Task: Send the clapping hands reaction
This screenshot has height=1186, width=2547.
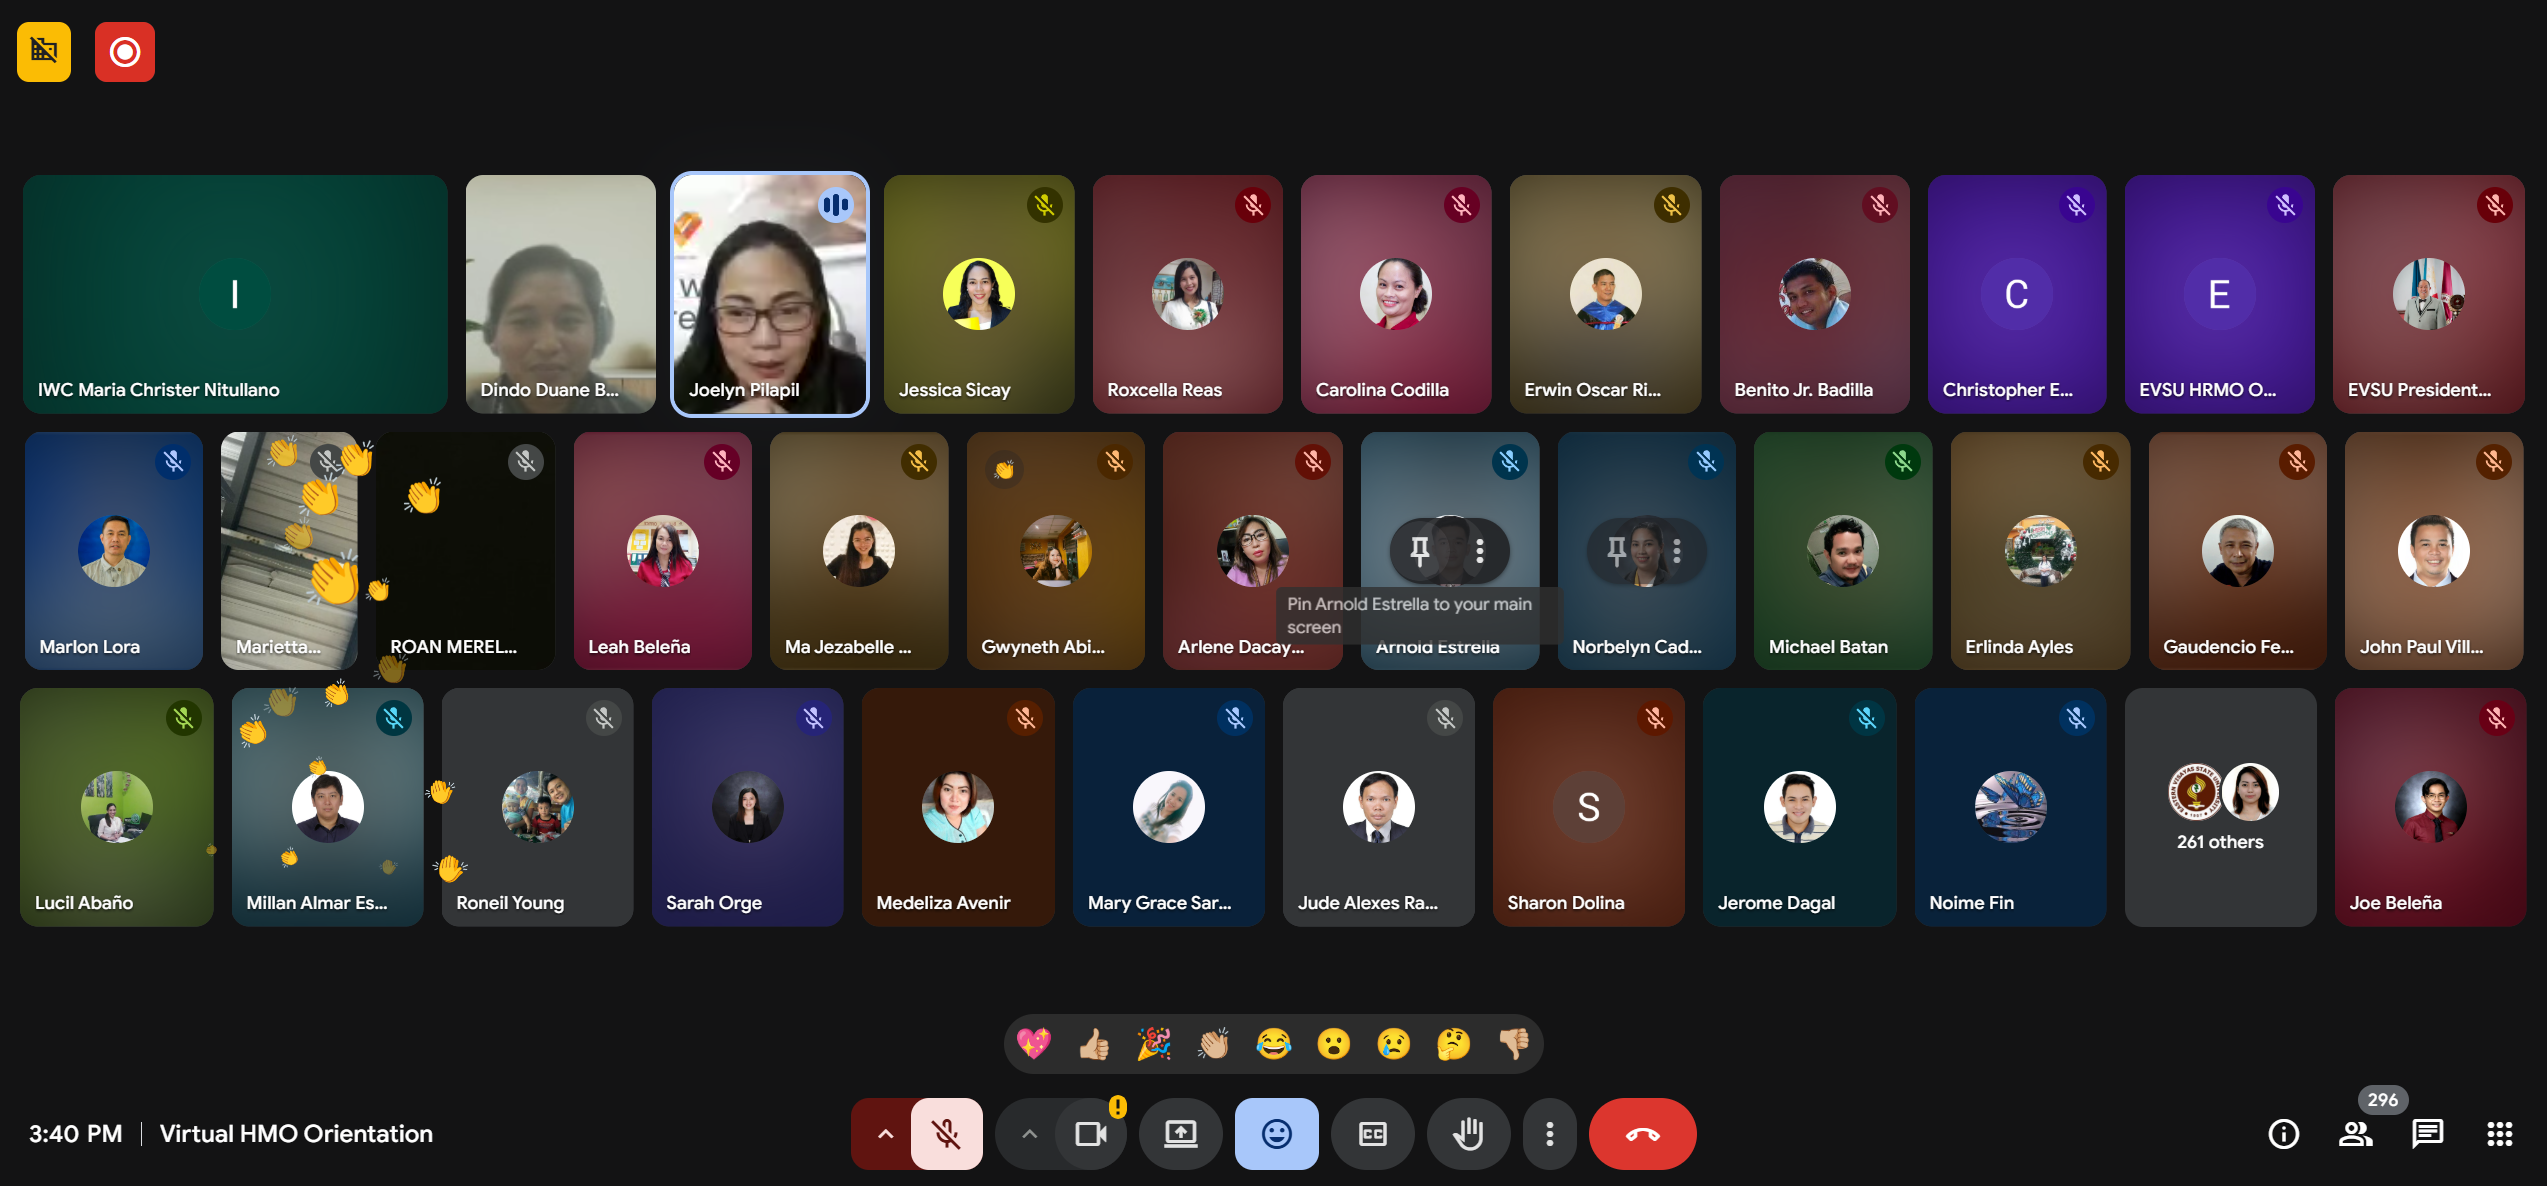Action: tap(1213, 1044)
